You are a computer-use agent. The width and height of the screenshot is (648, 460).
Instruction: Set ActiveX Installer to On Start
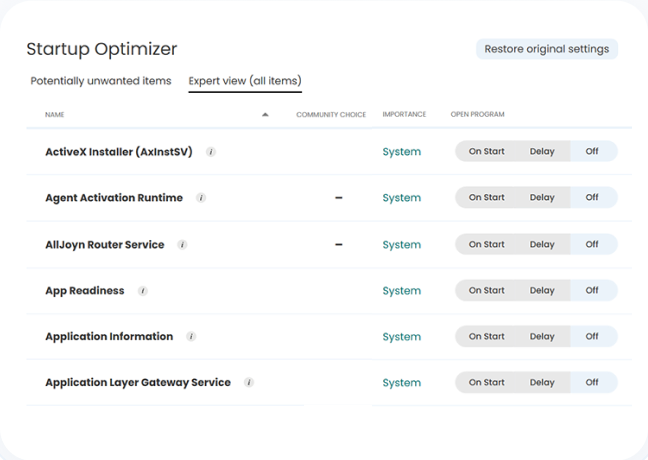486,151
